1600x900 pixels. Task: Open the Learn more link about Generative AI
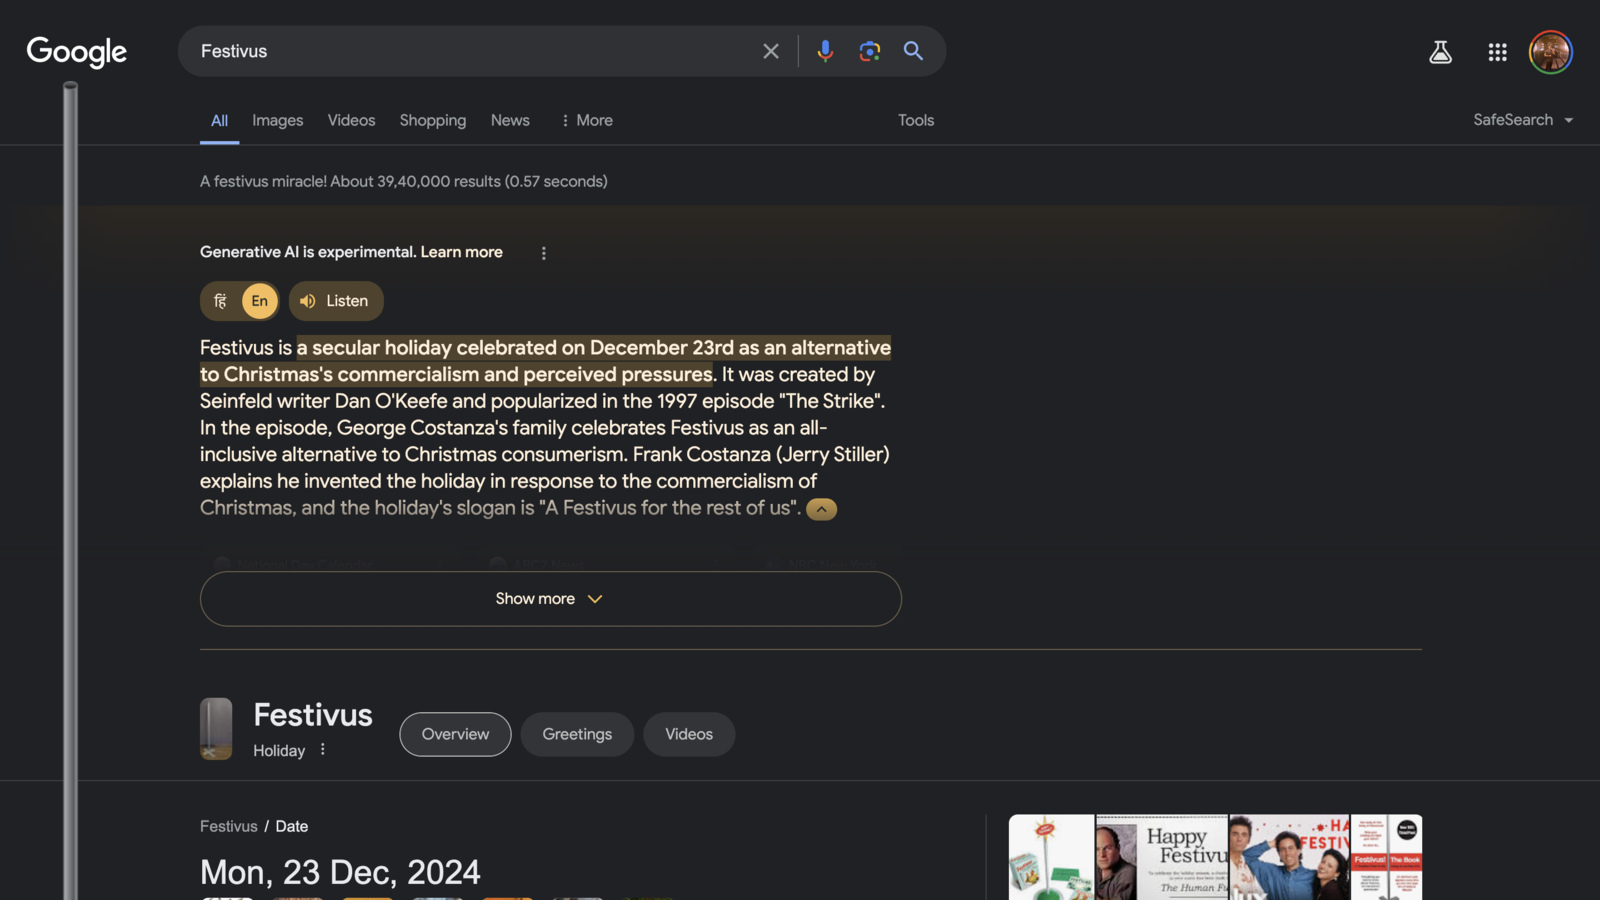(x=461, y=252)
